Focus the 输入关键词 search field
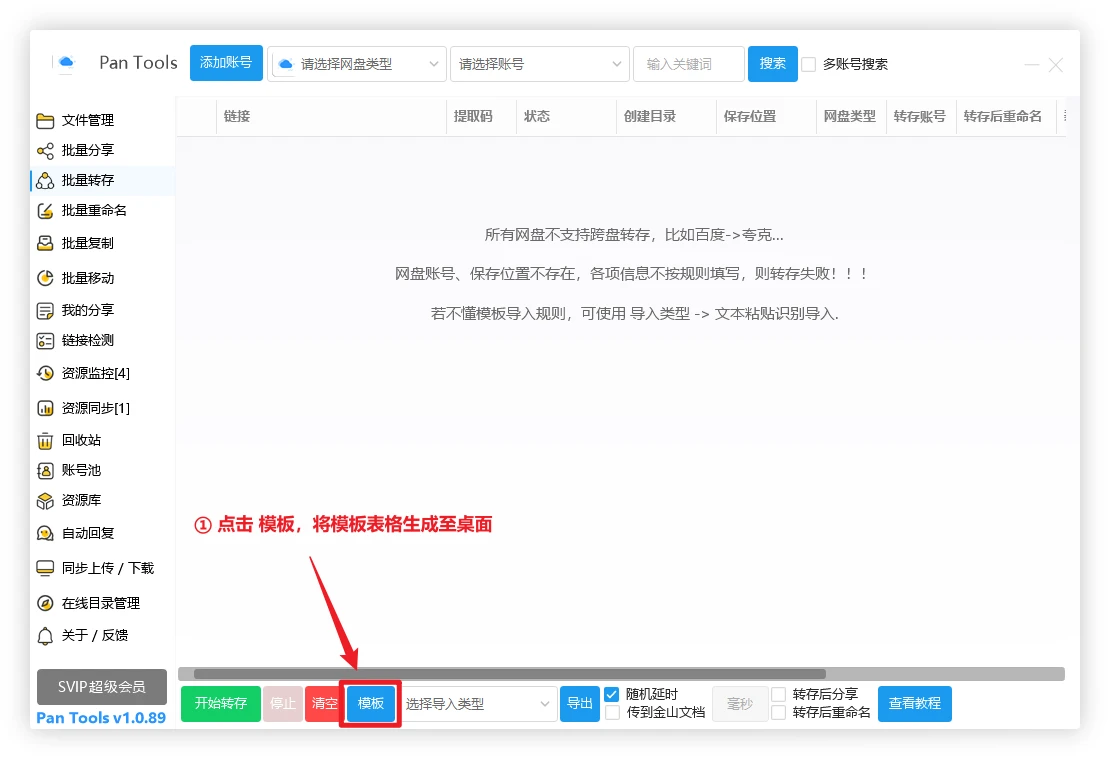This screenshot has height=759, width=1110. point(688,64)
